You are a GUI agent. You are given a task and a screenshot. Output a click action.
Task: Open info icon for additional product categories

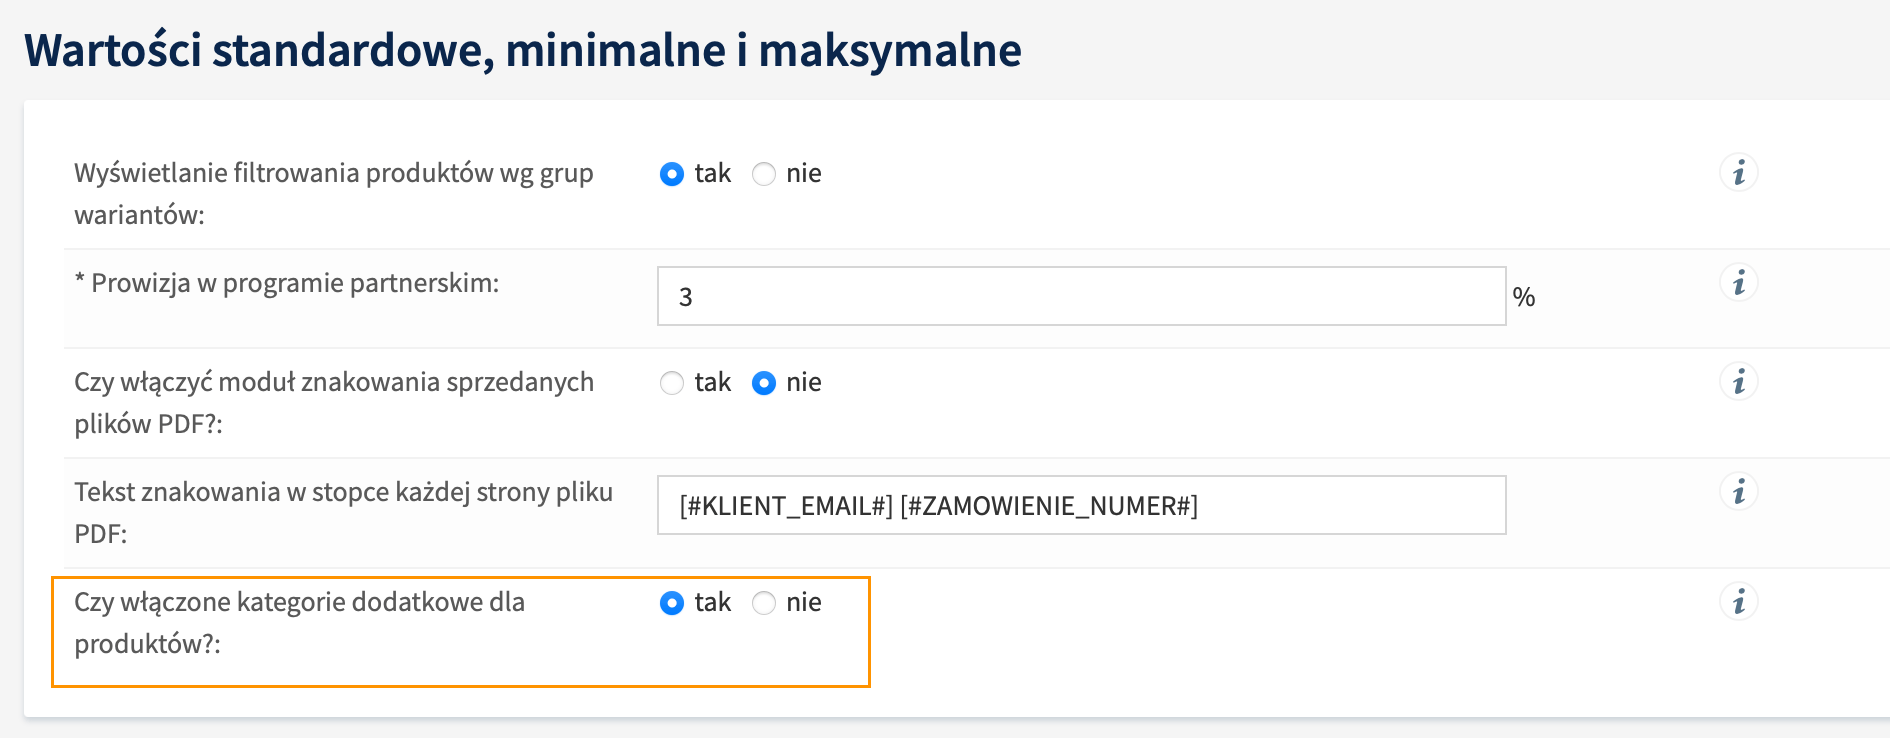click(1739, 602)
